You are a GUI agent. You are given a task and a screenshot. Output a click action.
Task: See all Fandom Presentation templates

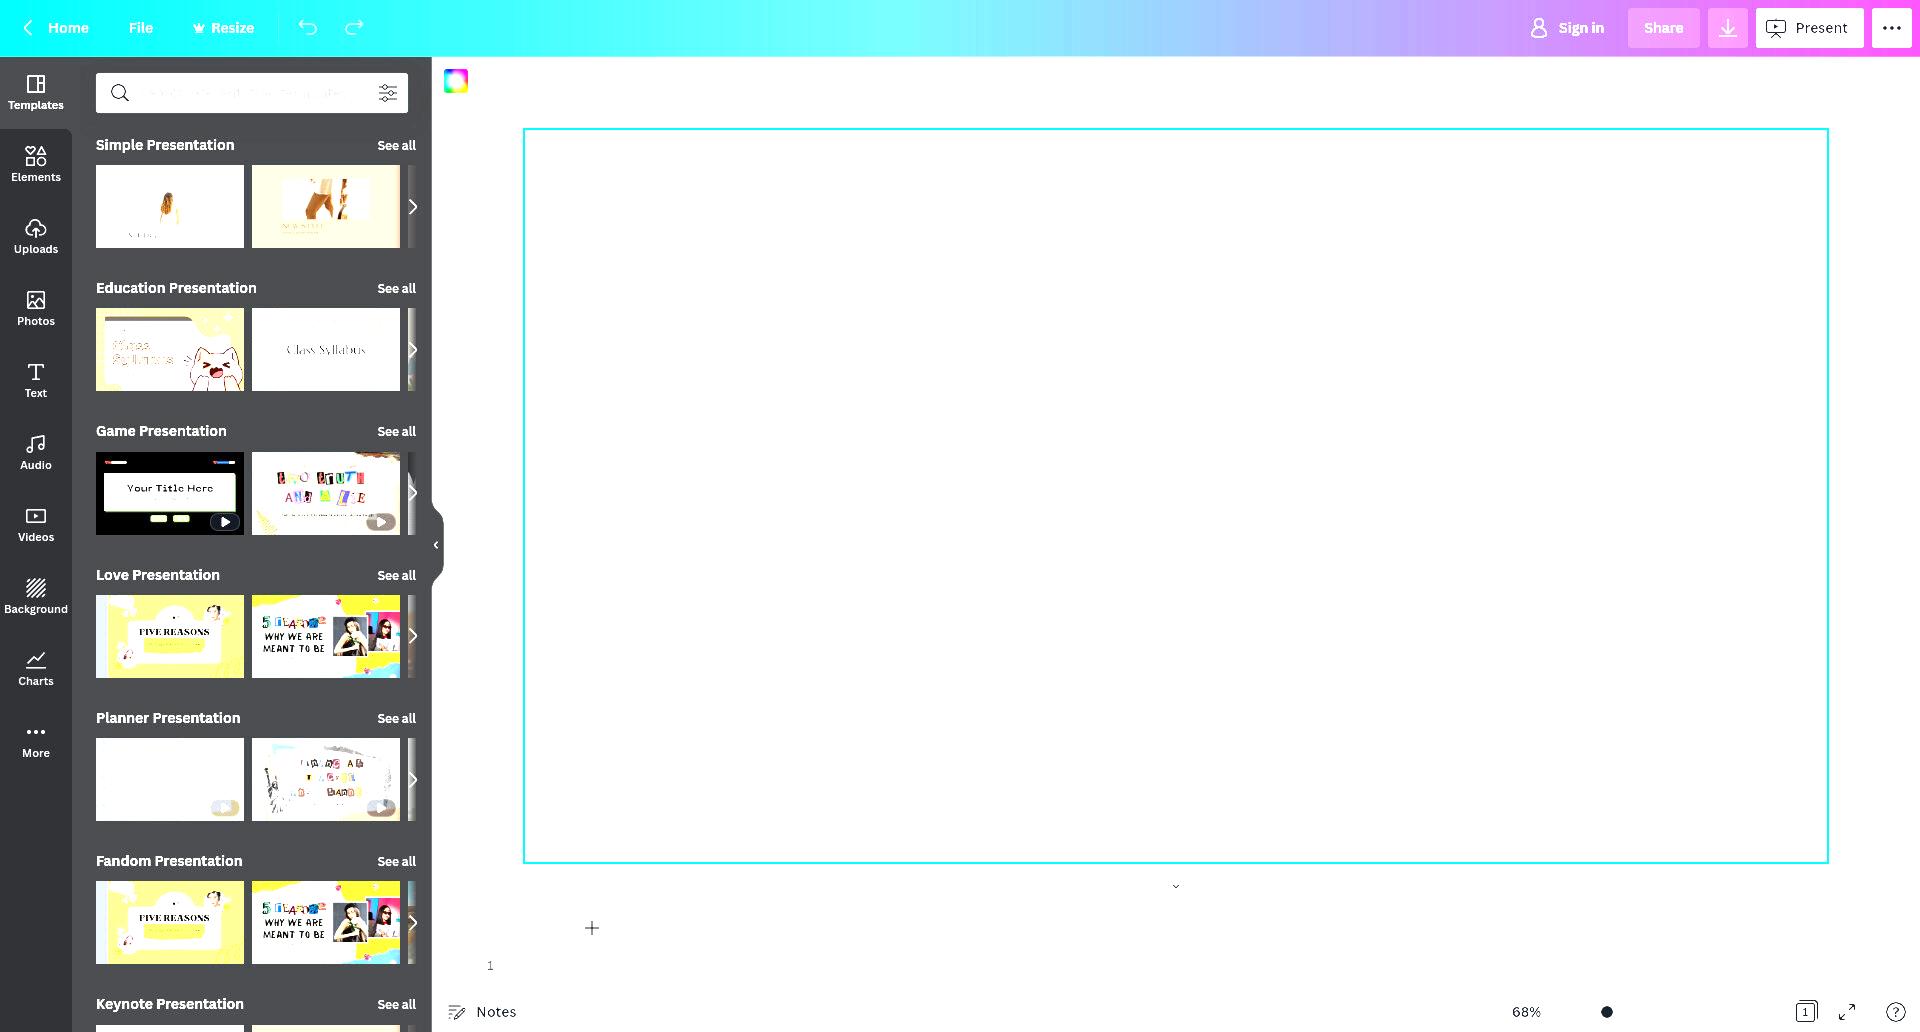click(x=396, y=861)
